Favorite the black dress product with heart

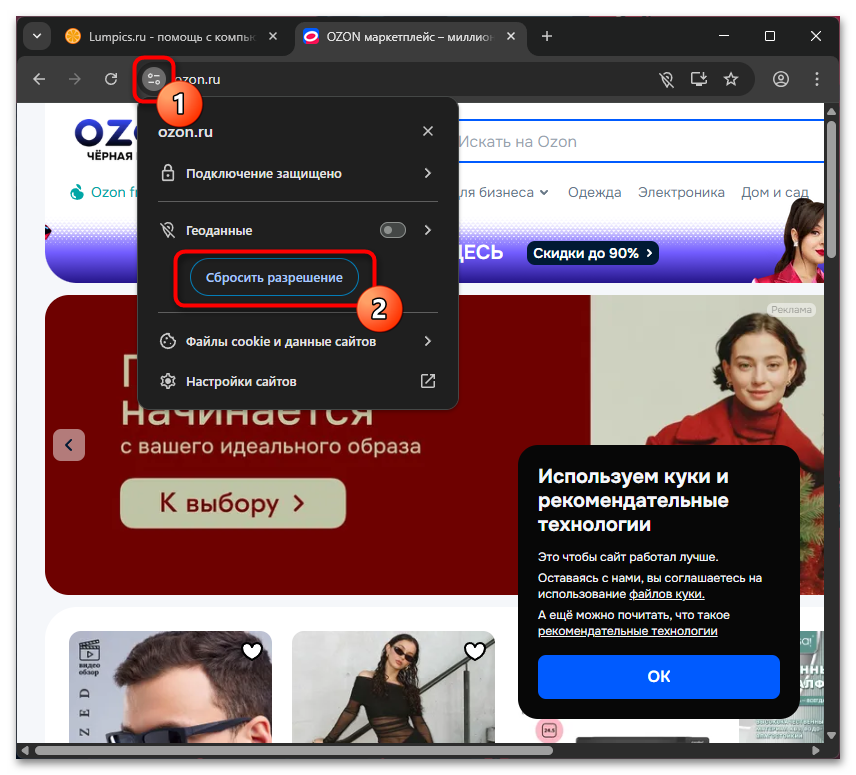(x=474, y=651)
